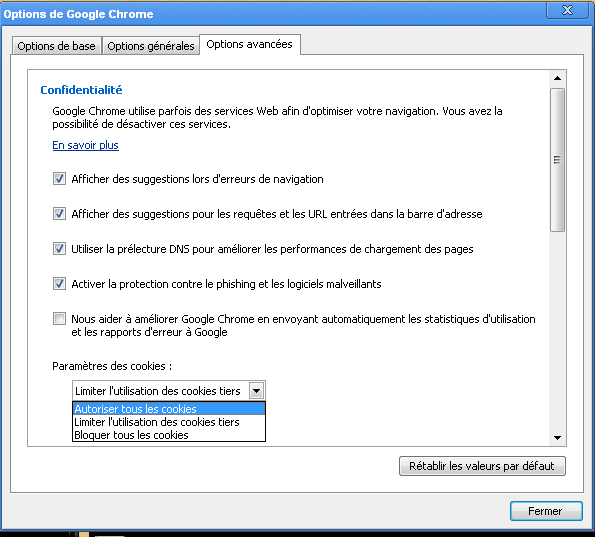This screenshot has height=537, width=595.
Task: Open the 'En savoir plus' link
Action: point(85,145)
